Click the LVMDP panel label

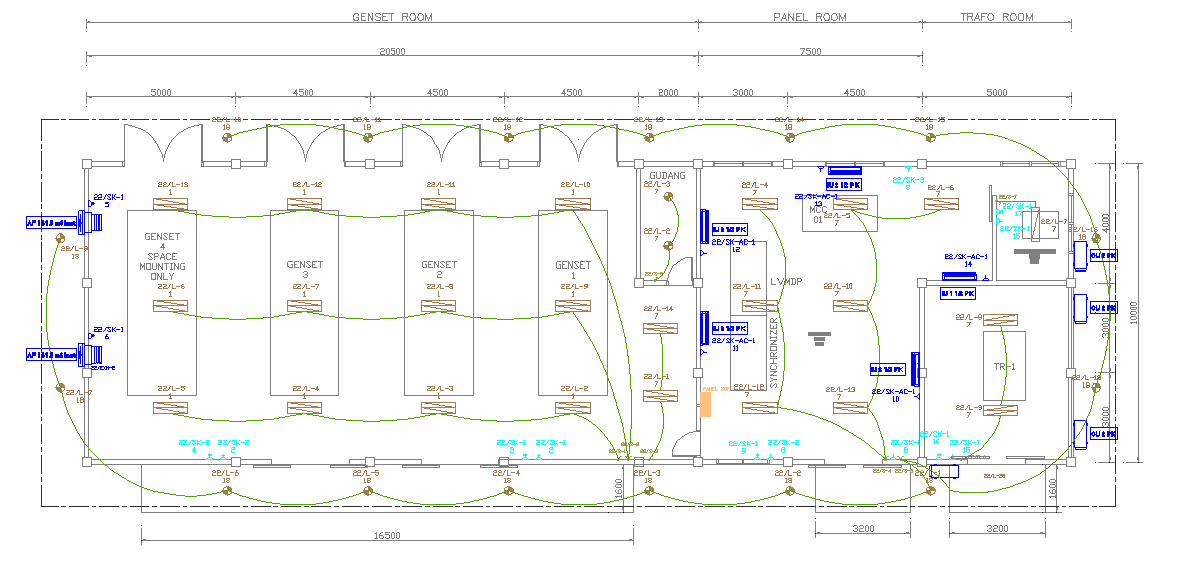click(x=788, y=282)
